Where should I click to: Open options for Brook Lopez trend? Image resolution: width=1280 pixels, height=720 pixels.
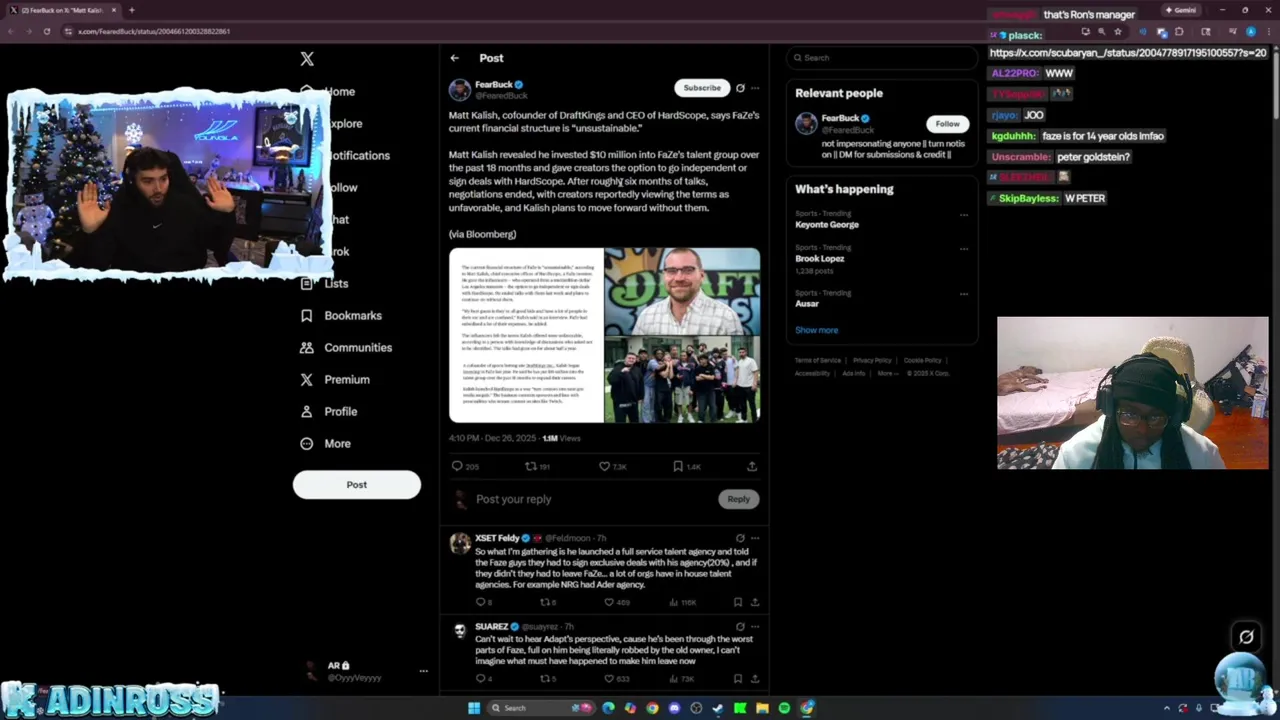point(964,249)
